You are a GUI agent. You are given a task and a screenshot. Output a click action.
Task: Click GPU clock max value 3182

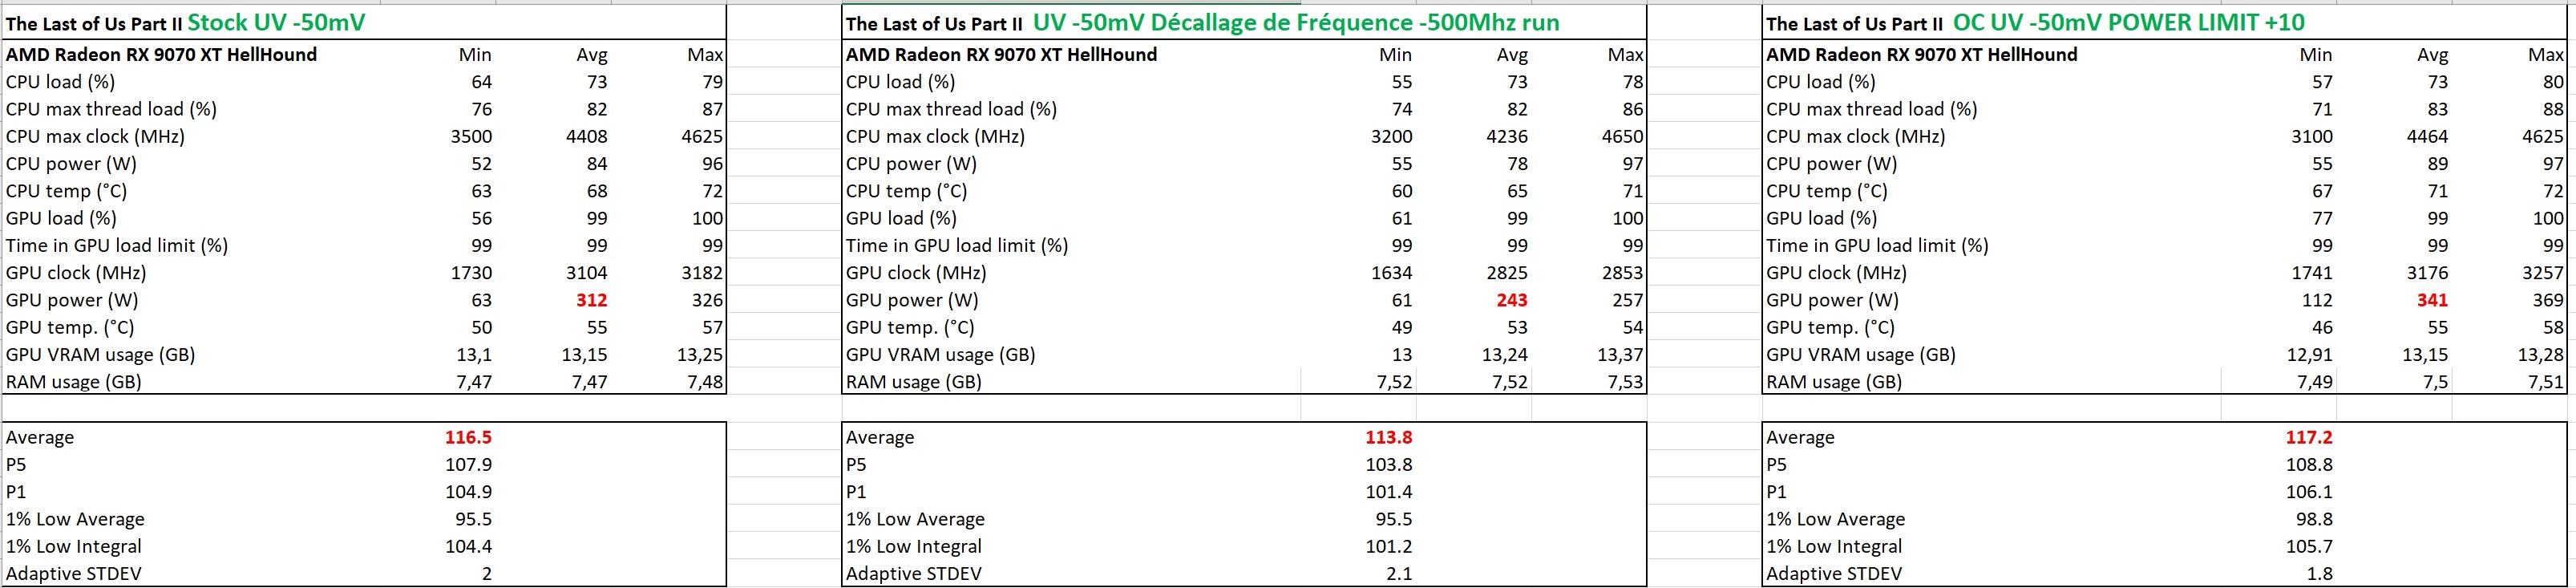point(702,273)
